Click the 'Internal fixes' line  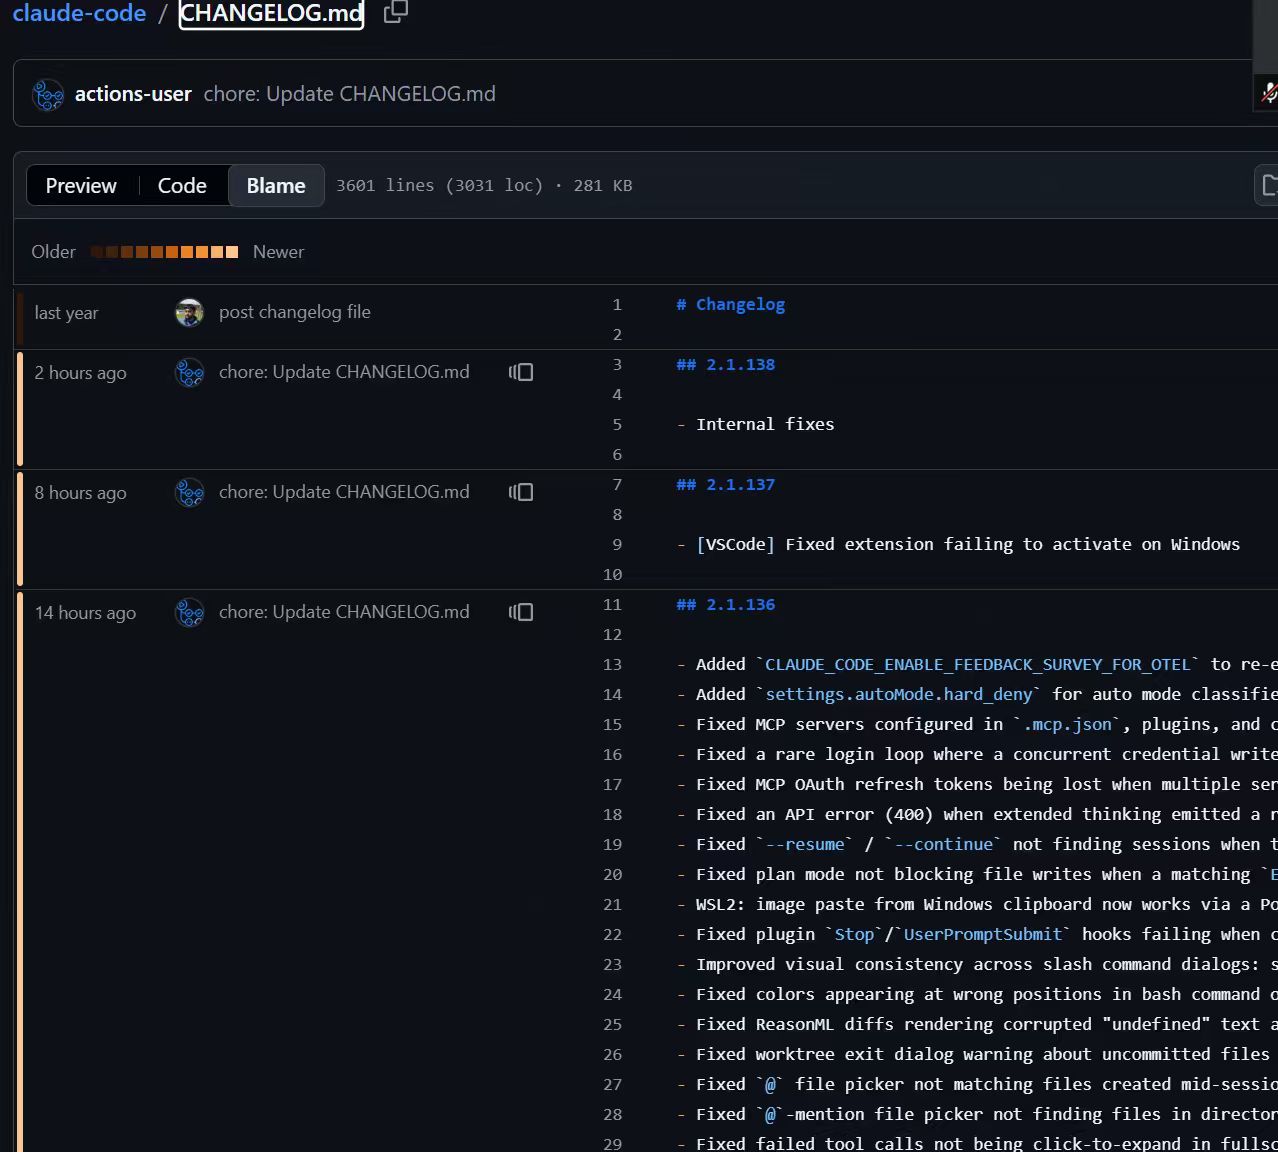[755, 425]
